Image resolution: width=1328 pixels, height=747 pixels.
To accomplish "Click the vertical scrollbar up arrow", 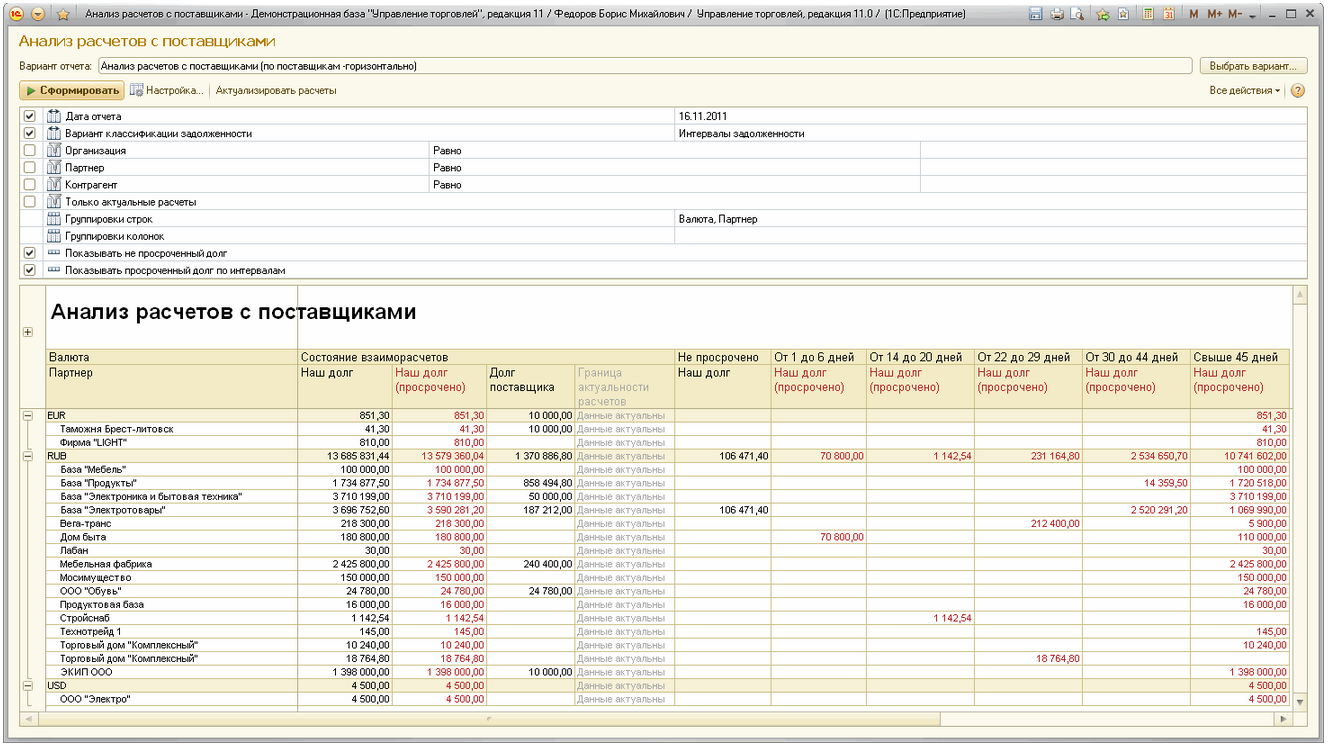I will (1300, 295).
